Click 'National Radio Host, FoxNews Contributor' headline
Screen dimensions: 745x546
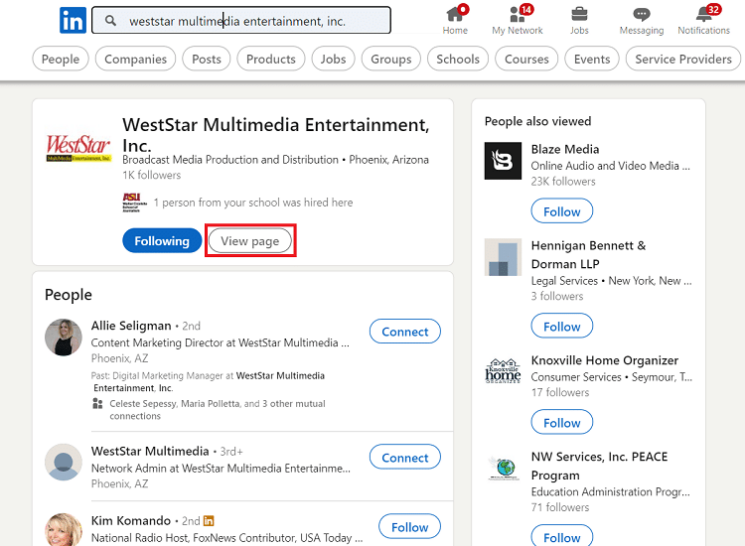coord(227,538)
